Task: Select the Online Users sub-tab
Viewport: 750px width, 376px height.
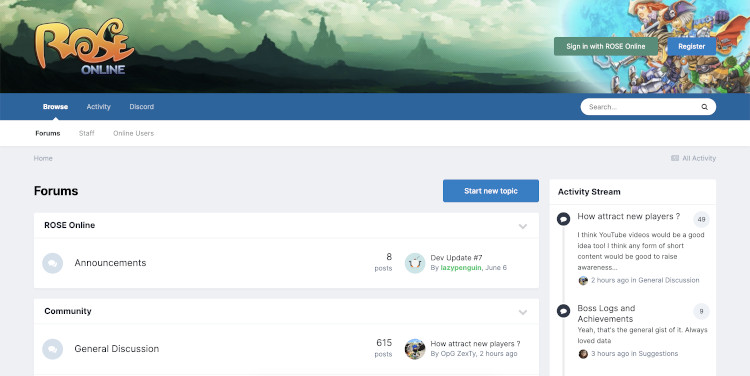Action: click(133, 133)
